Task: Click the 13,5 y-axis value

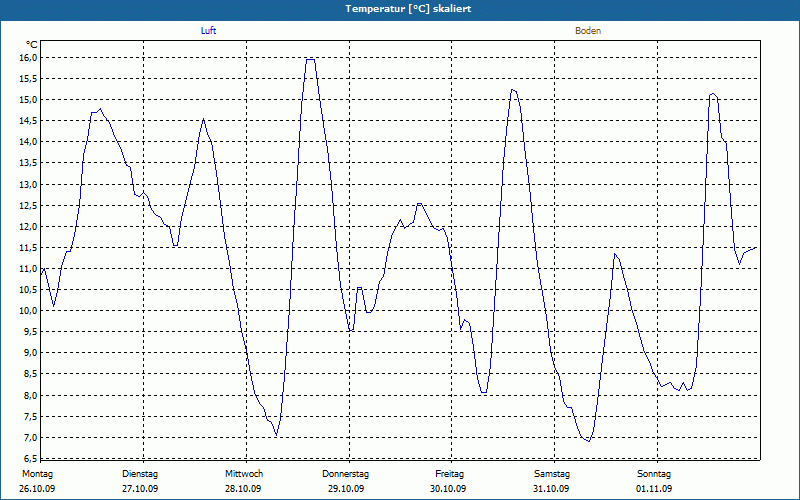Action: point(29,163)
